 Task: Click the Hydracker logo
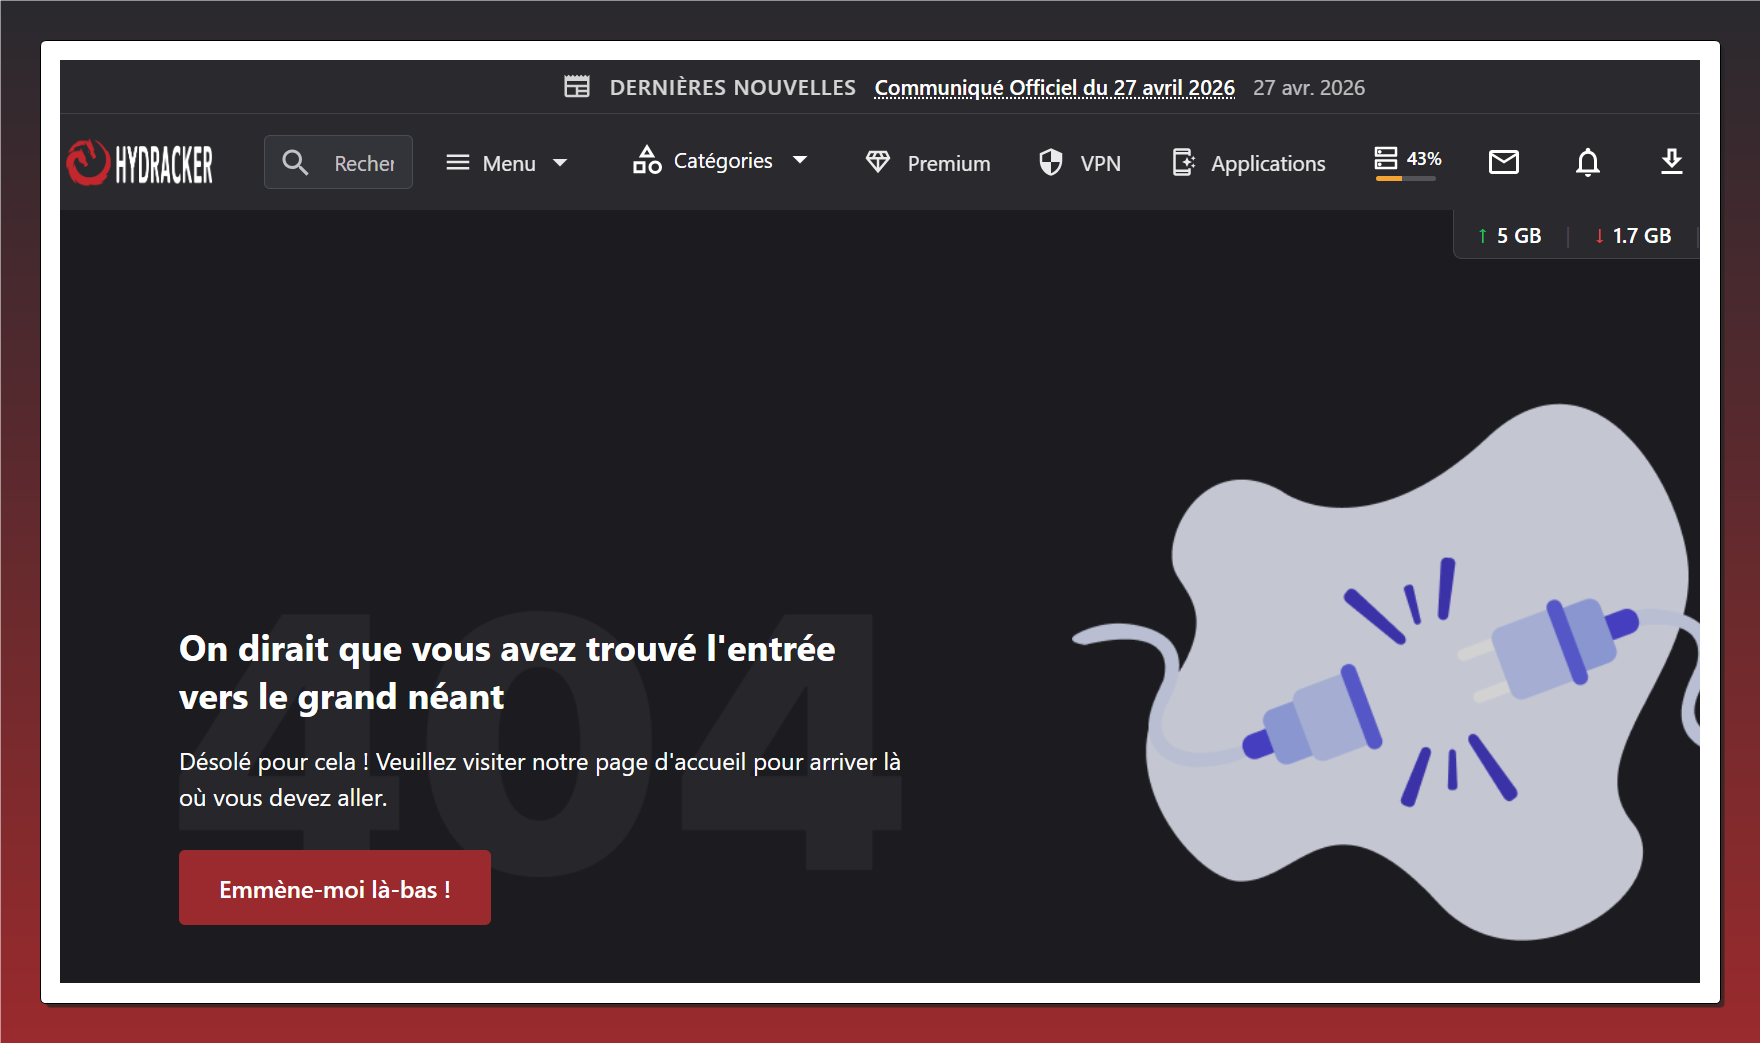coord(139,161)
